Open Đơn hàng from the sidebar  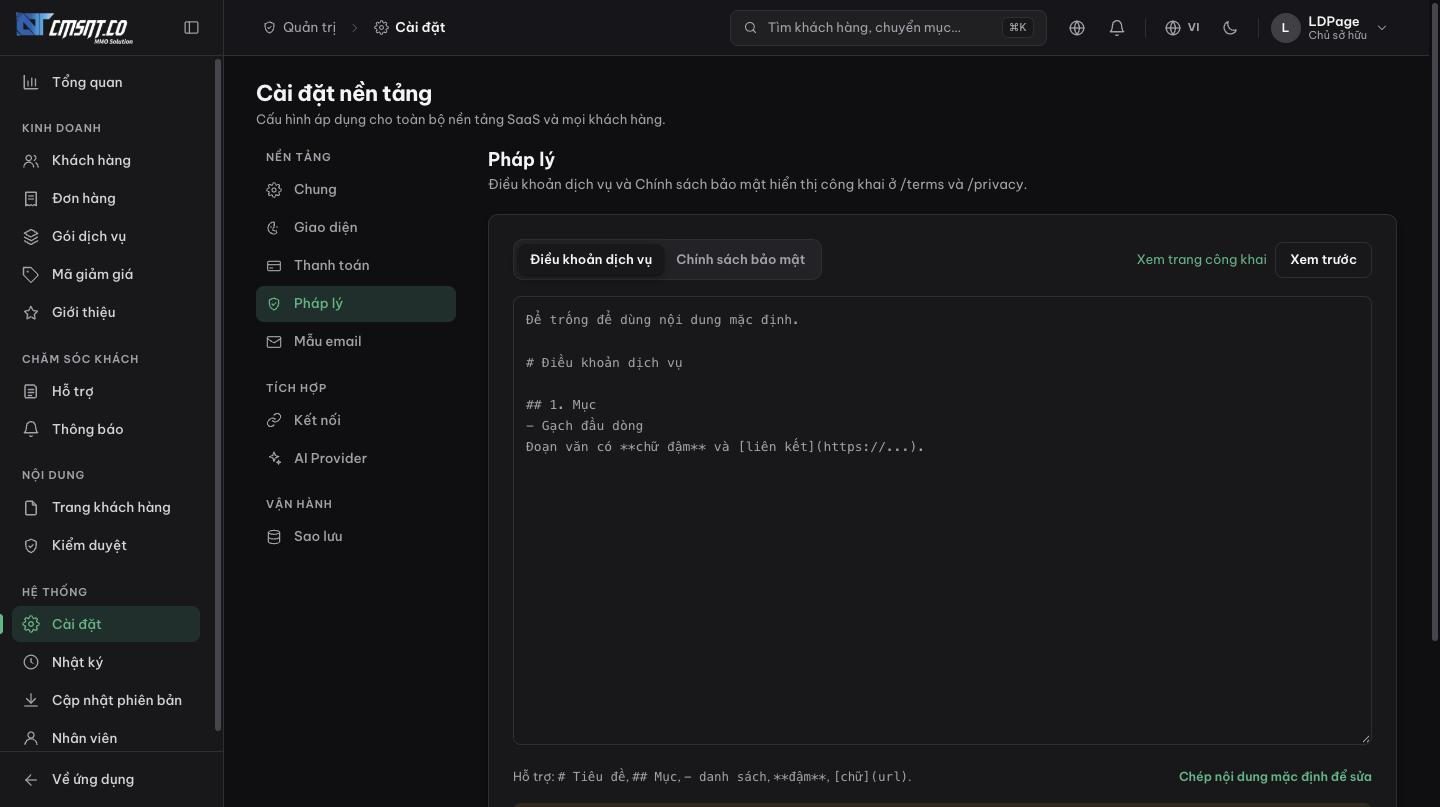tap(106, 198)
